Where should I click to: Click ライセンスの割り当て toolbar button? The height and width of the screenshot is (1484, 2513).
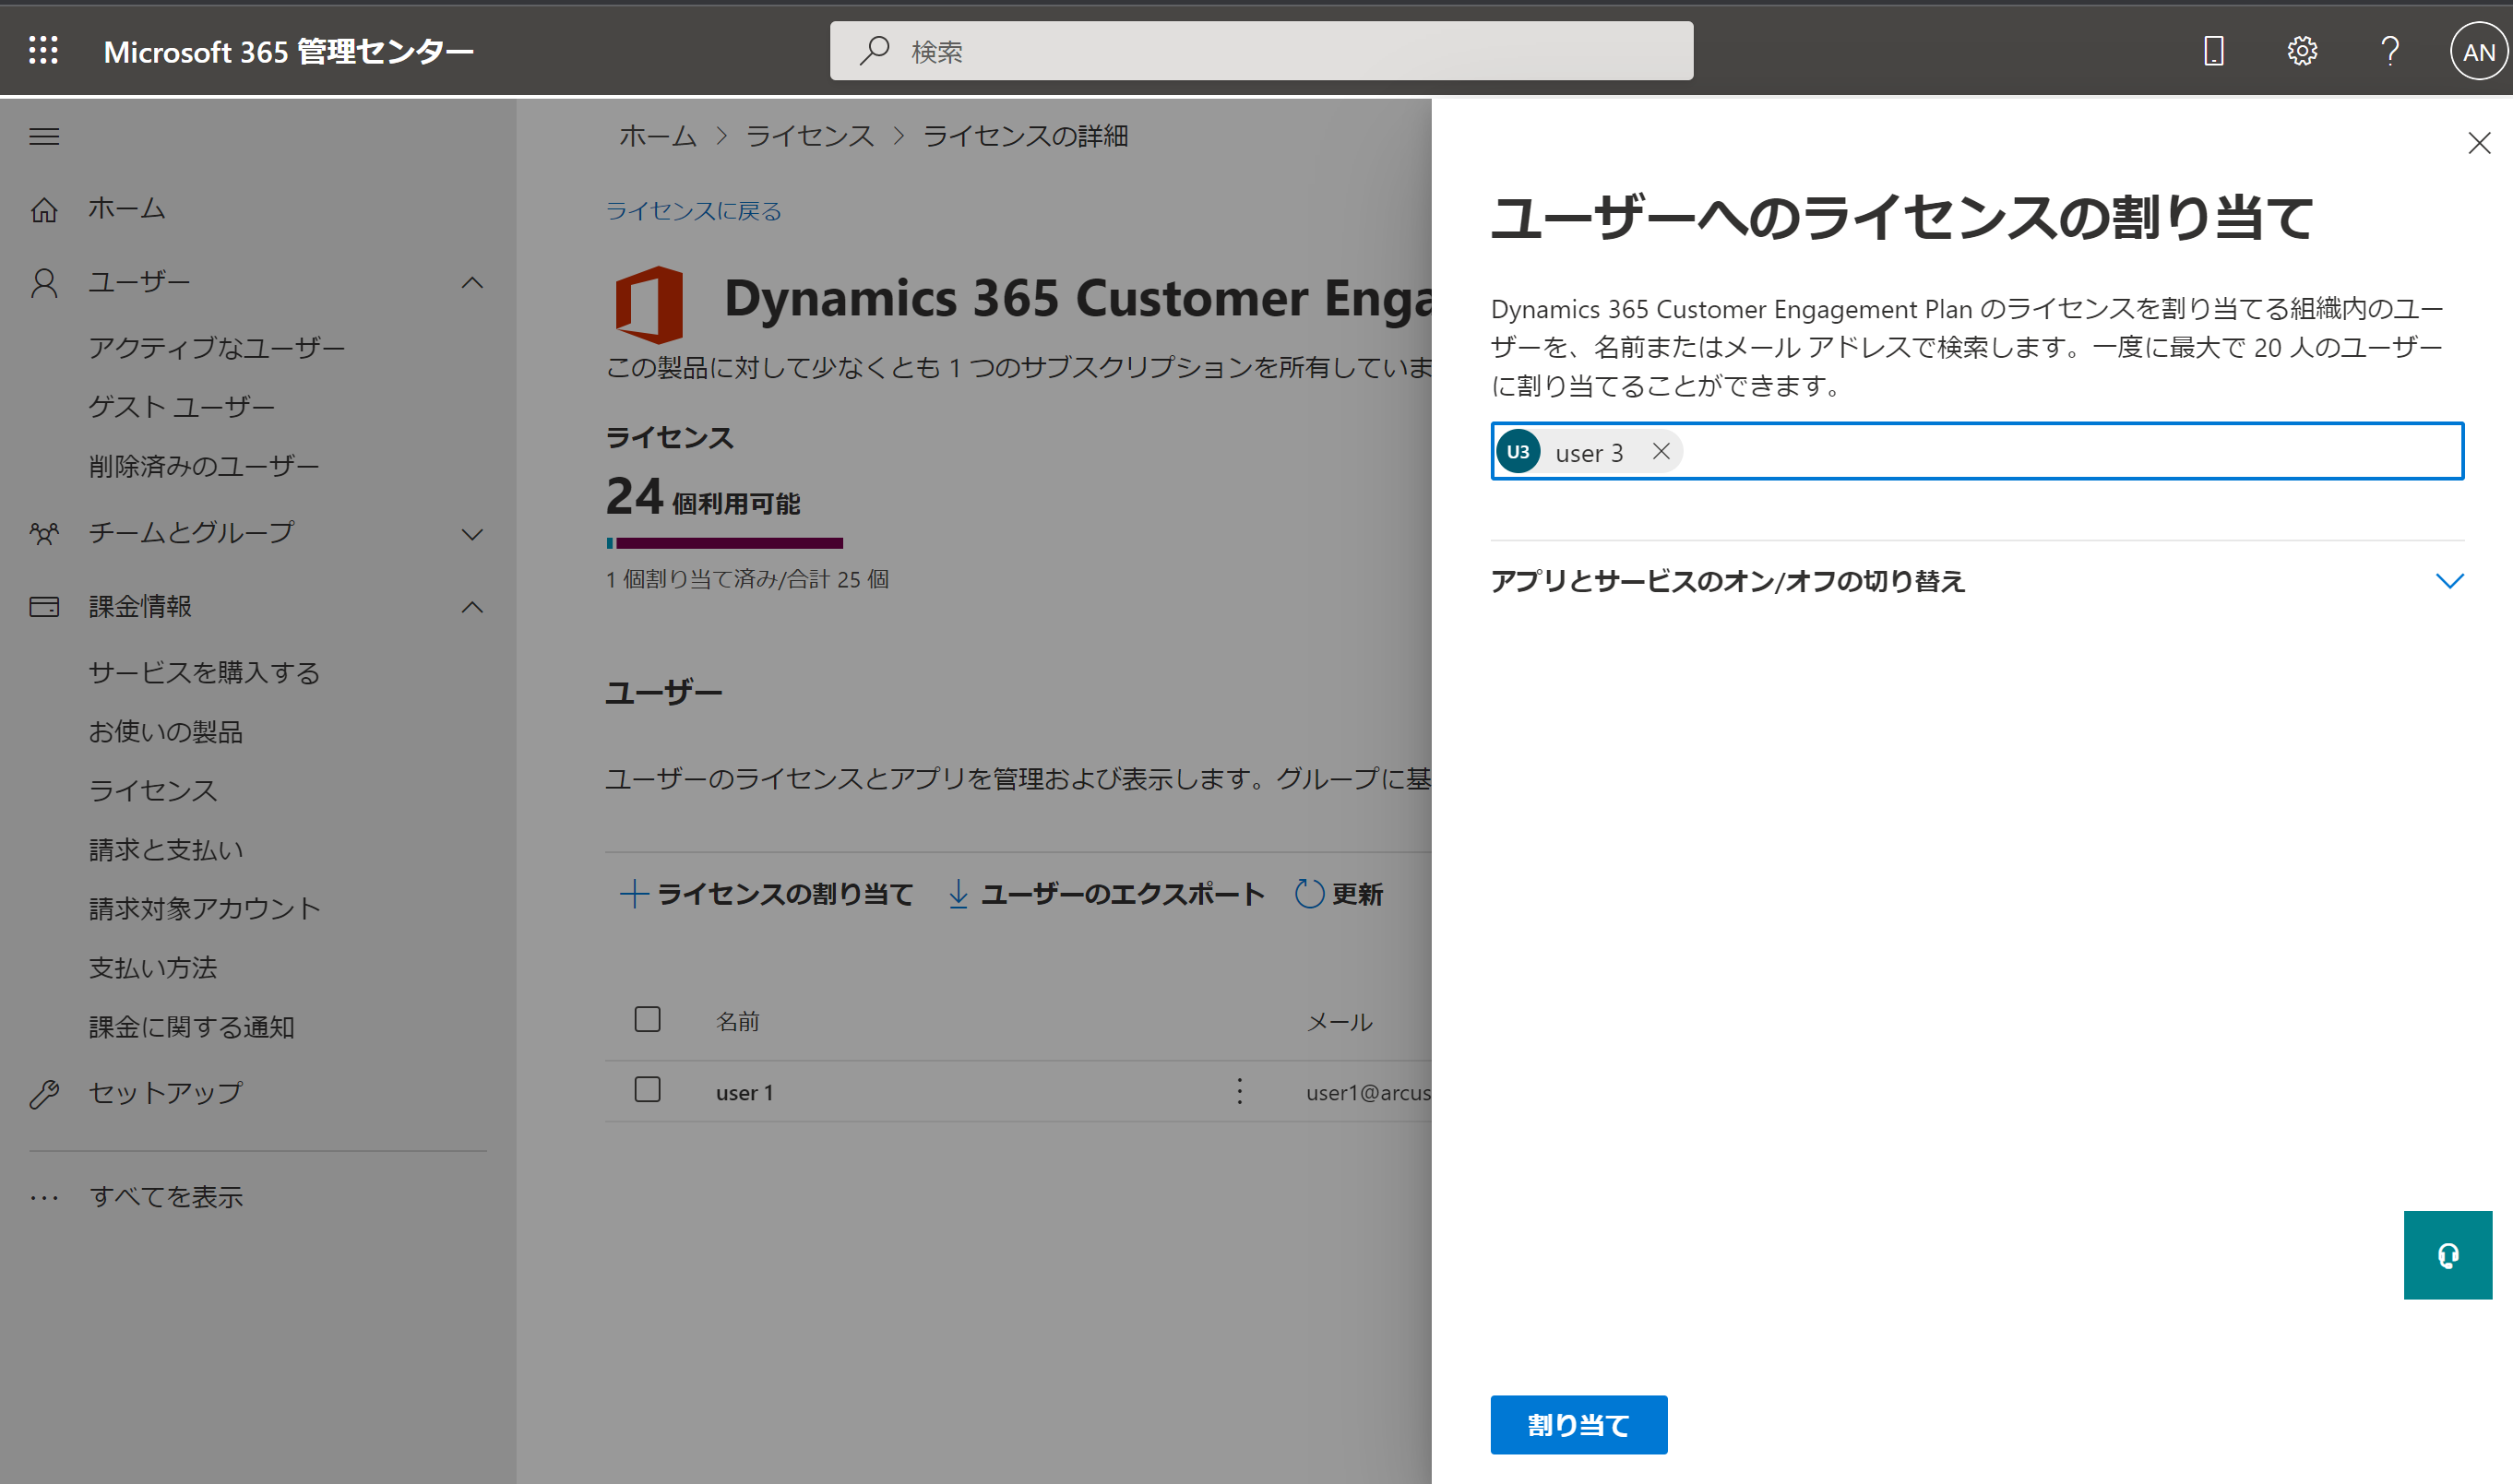767,894
